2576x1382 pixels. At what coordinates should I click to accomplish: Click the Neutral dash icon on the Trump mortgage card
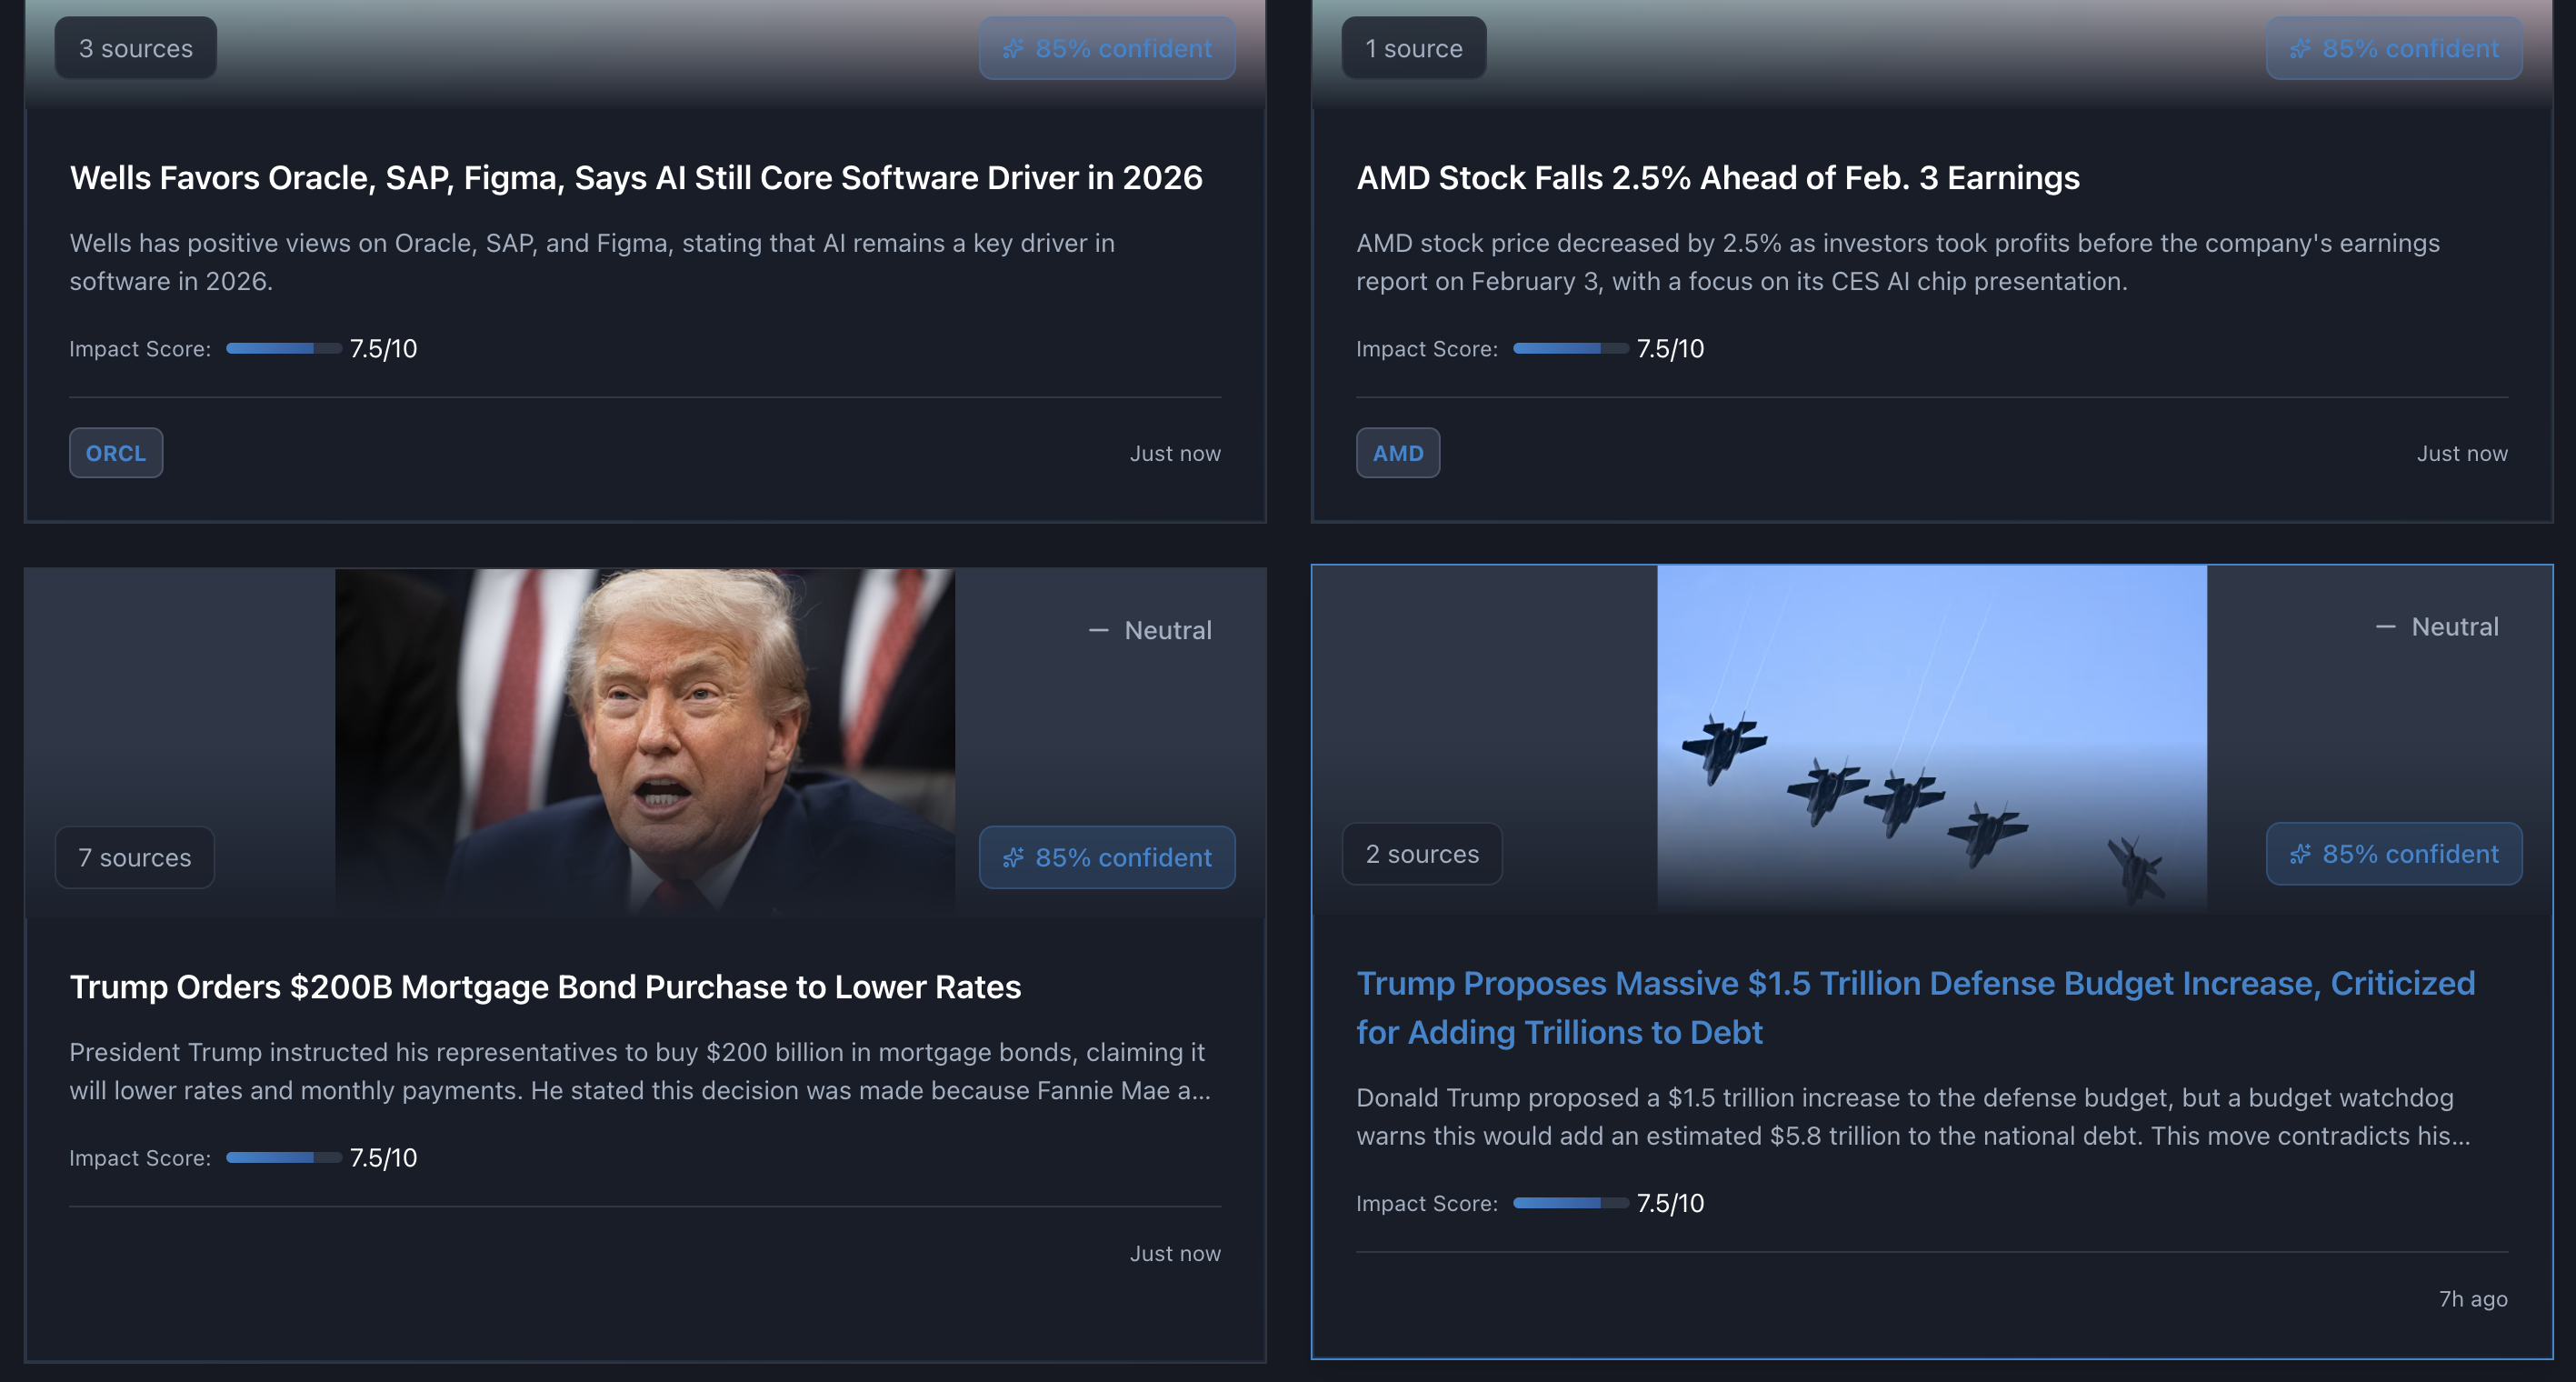1097,630
